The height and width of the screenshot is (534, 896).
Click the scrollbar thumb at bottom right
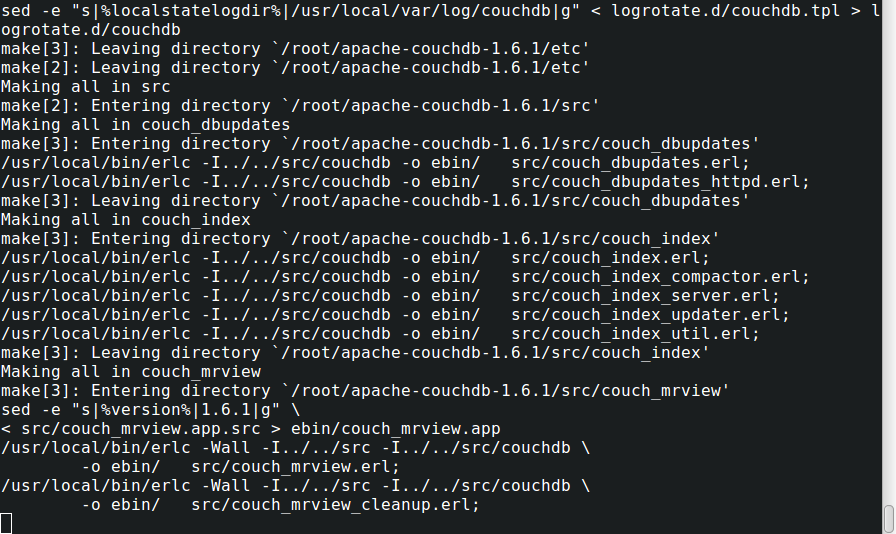point(888,519)
